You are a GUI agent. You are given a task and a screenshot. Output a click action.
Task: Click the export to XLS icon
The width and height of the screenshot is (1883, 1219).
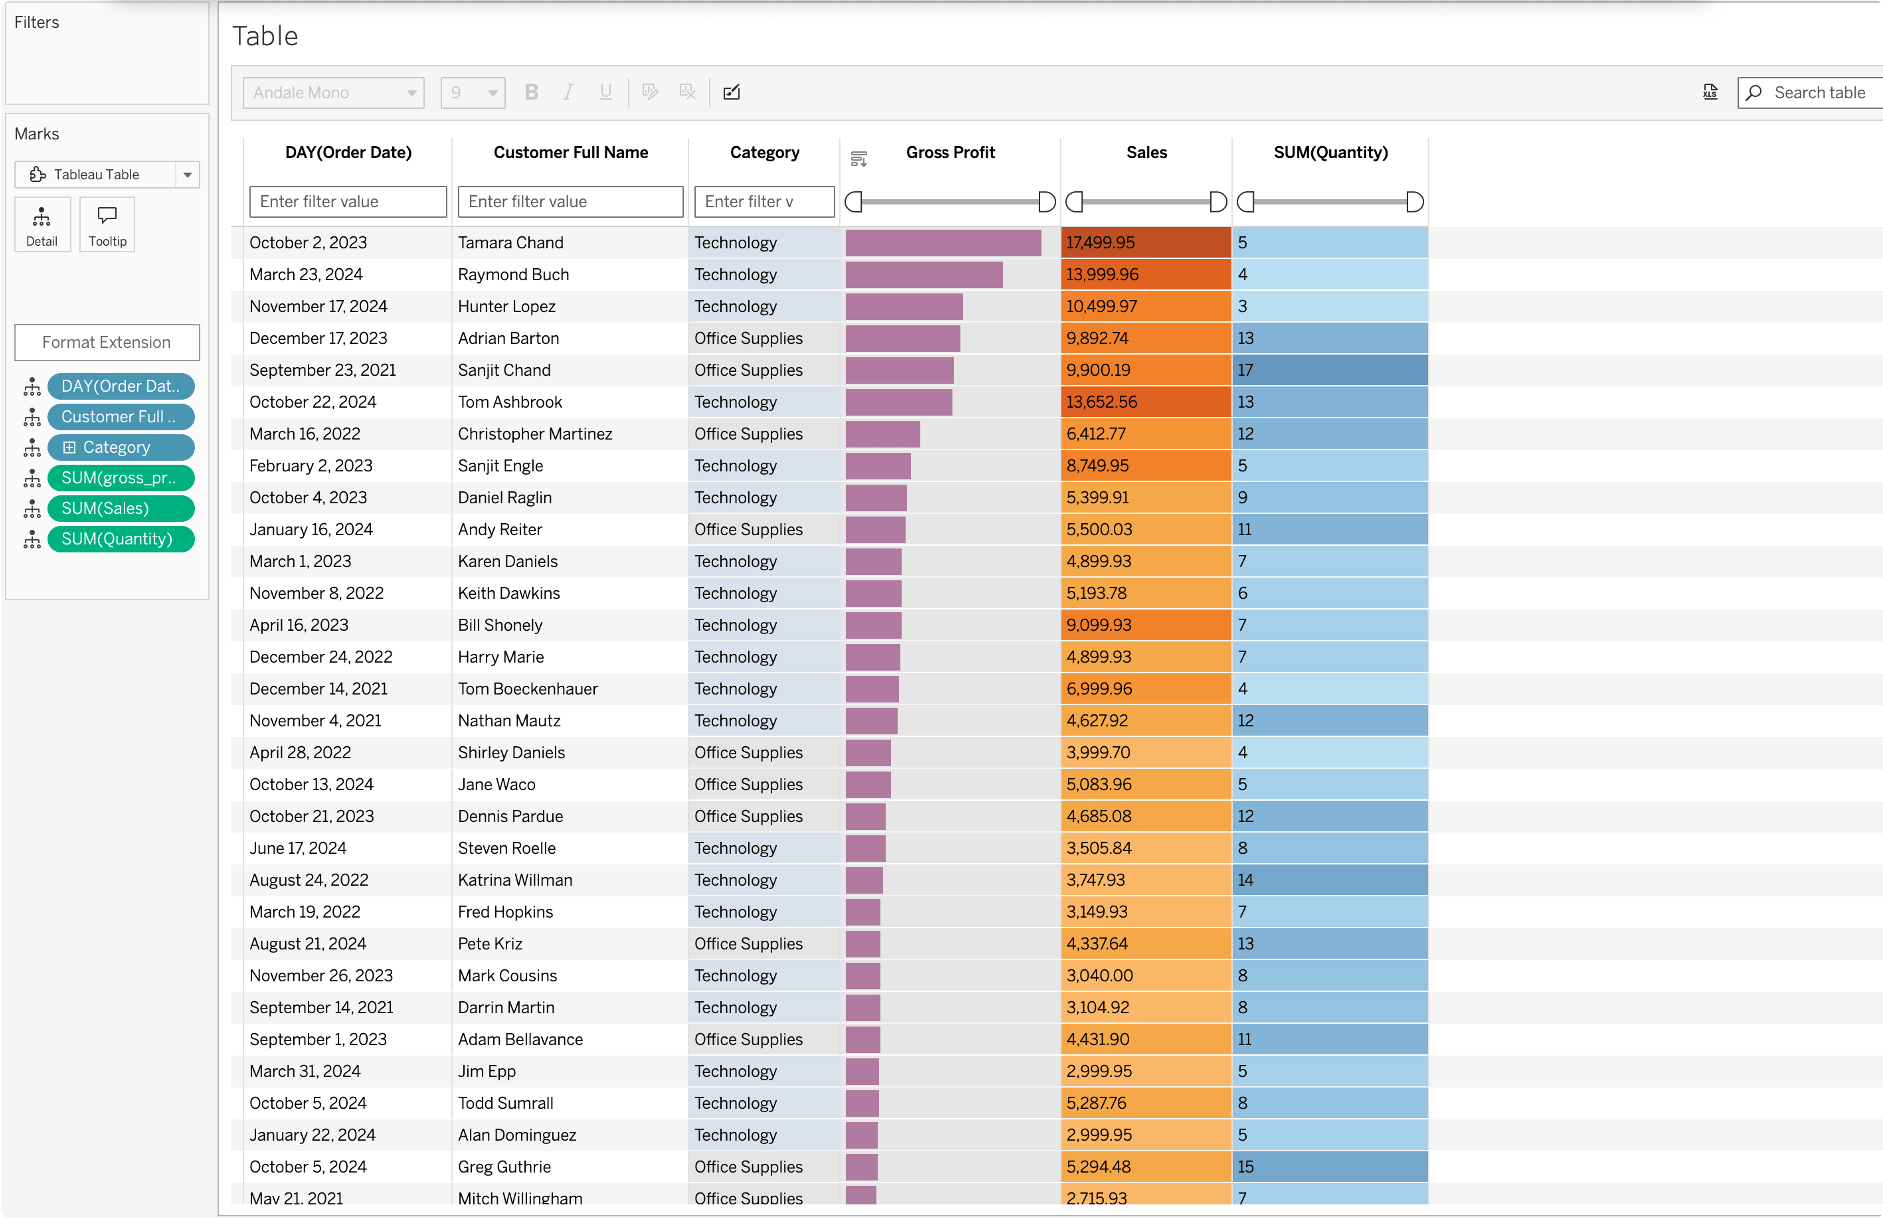tap(1710, 92)
